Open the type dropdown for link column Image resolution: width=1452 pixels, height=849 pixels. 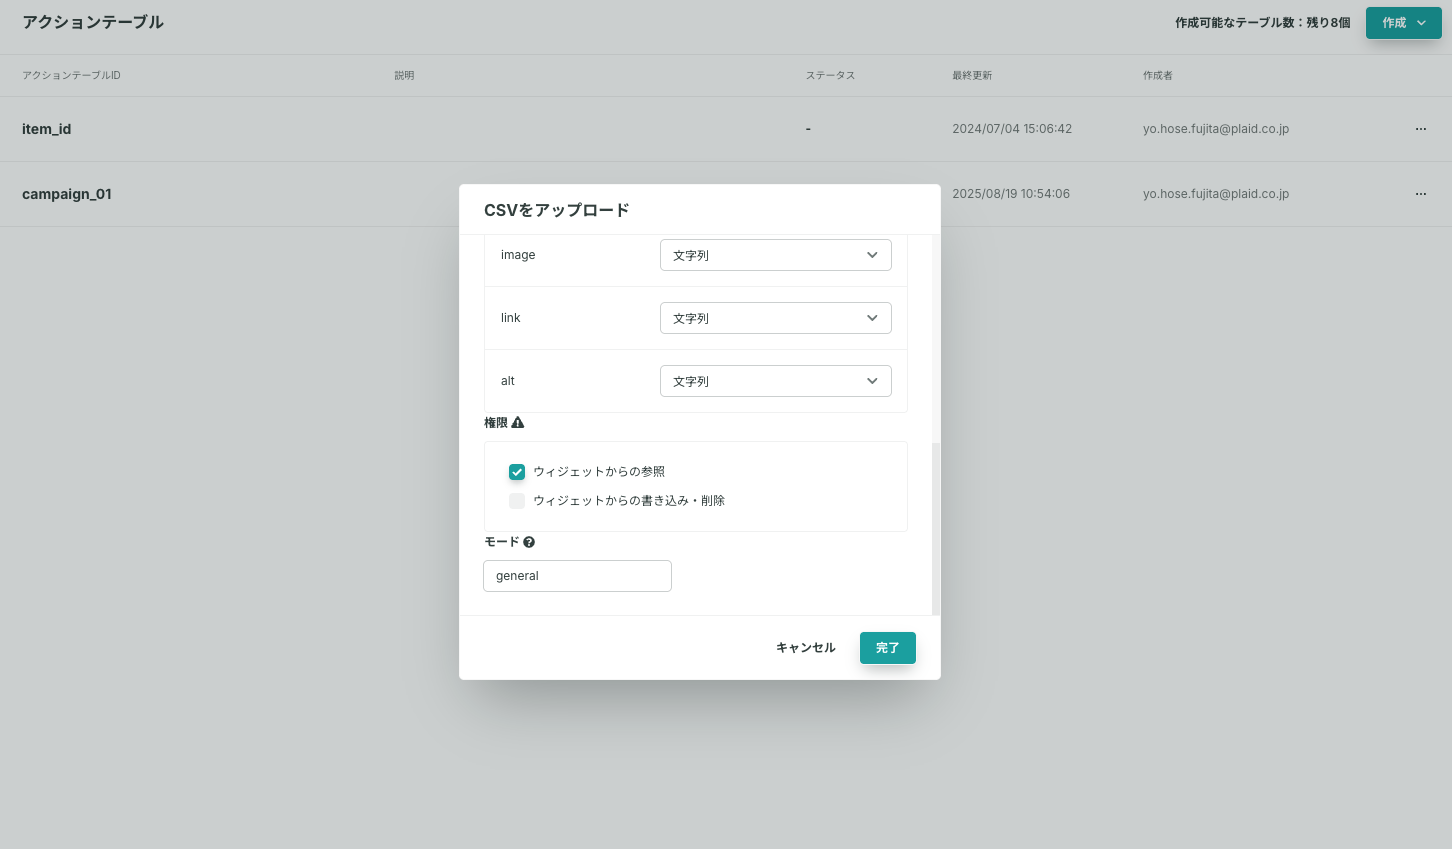click(x=776, y=318)
